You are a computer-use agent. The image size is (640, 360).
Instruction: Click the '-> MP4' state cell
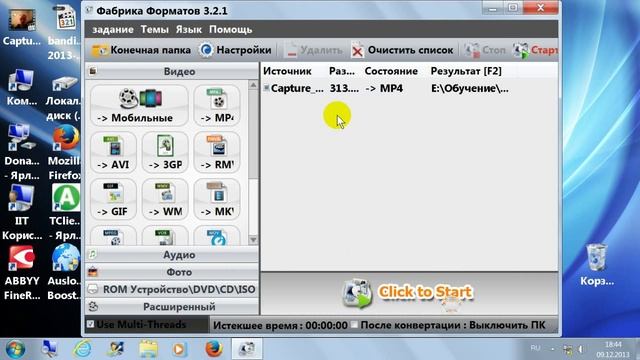point(384,88)
